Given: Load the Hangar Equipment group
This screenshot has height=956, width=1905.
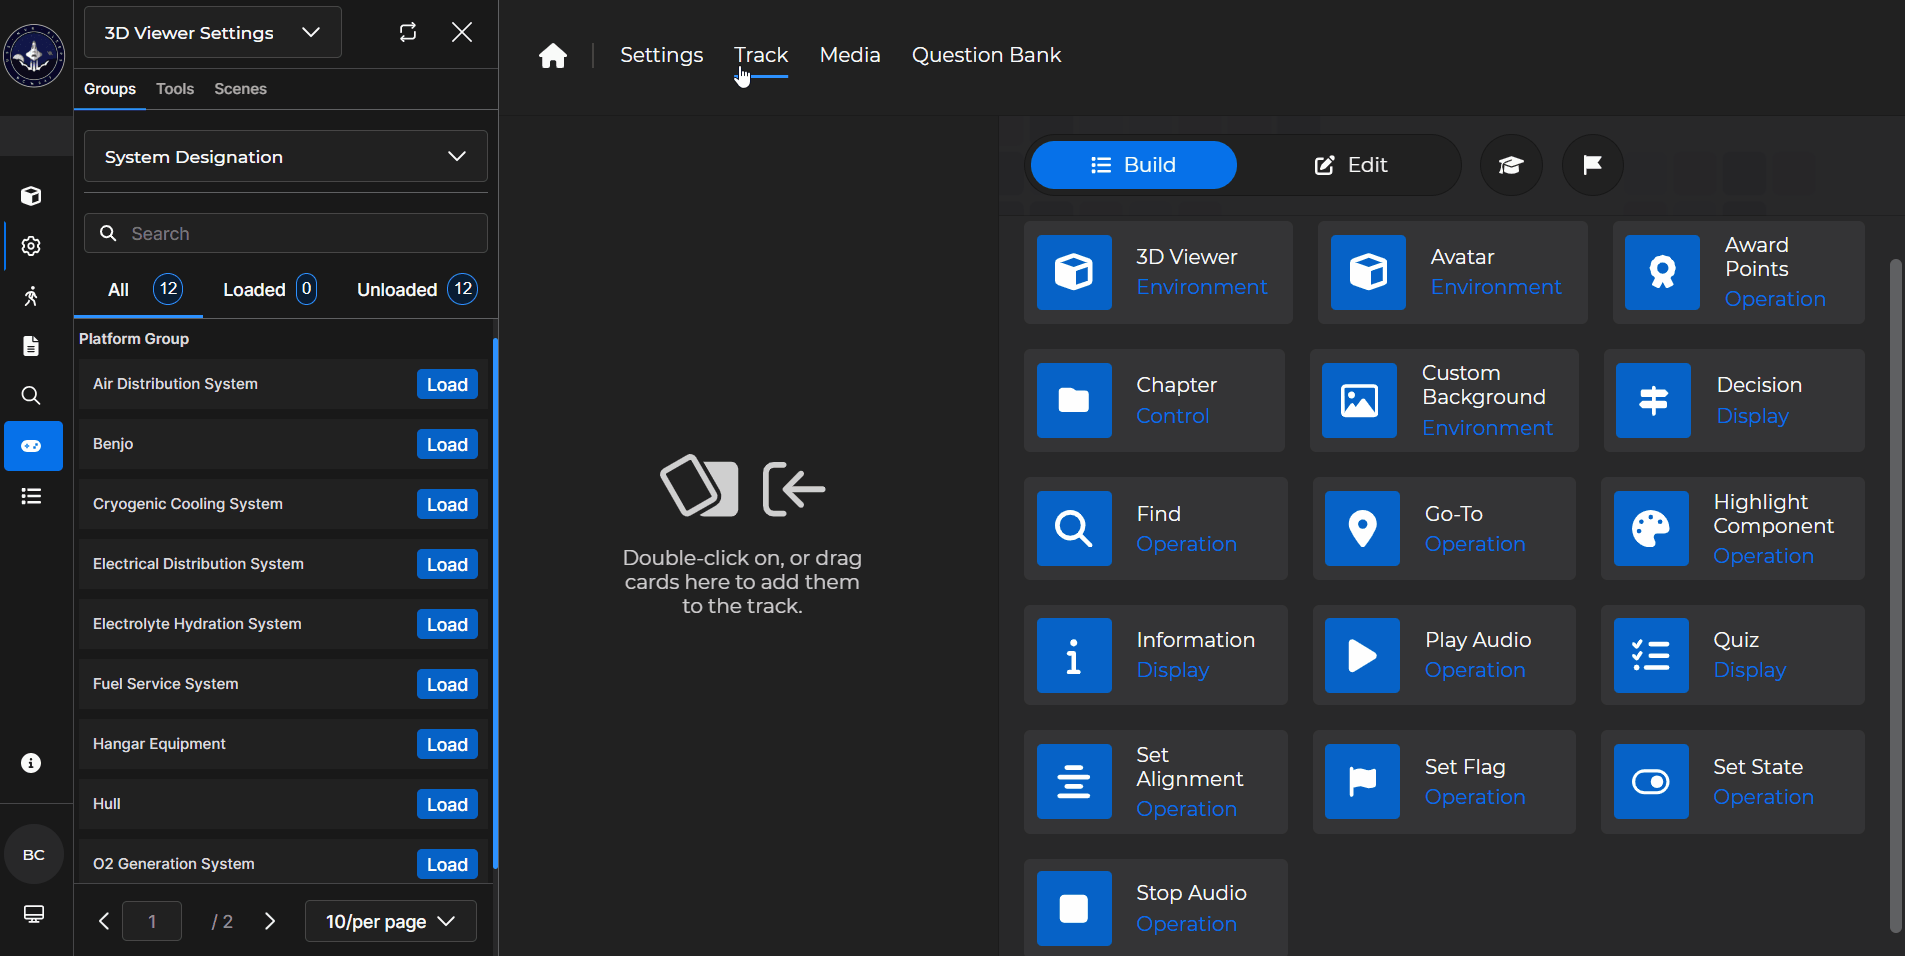Looking at the screenshot, I should coord(447,745).
